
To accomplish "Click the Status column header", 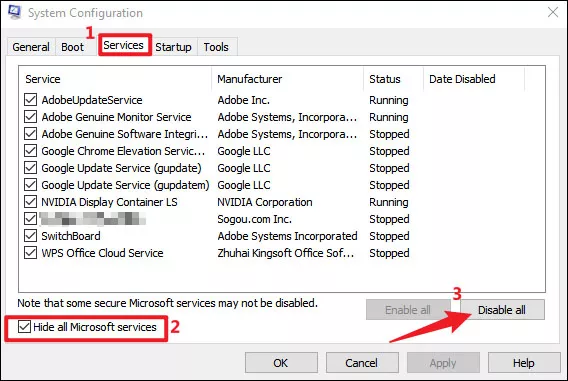I will (x=393, y=79).
